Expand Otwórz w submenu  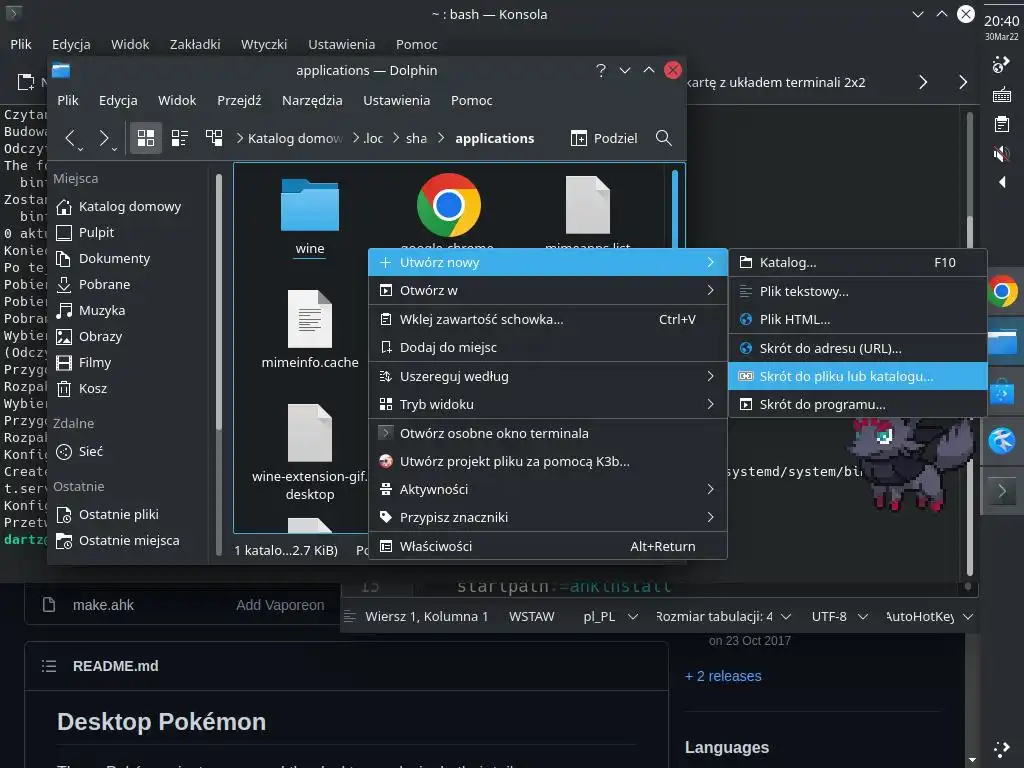[548, 291]
